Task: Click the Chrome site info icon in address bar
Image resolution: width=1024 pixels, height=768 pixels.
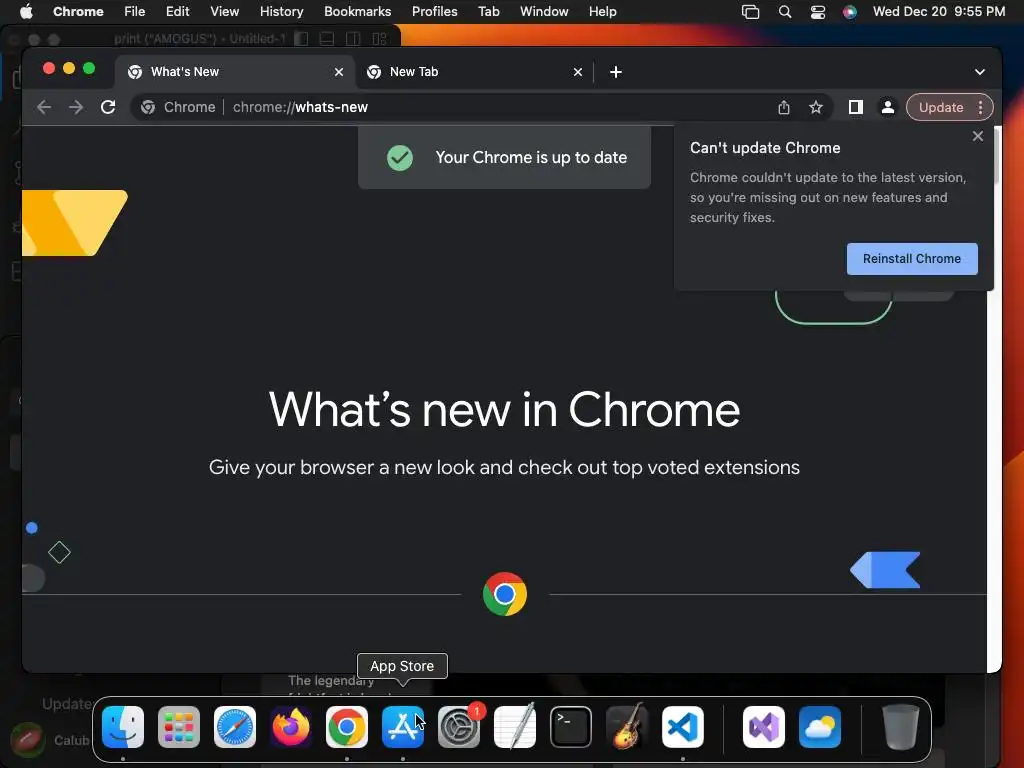Action: pyautogui.click(x=148, y=107)
